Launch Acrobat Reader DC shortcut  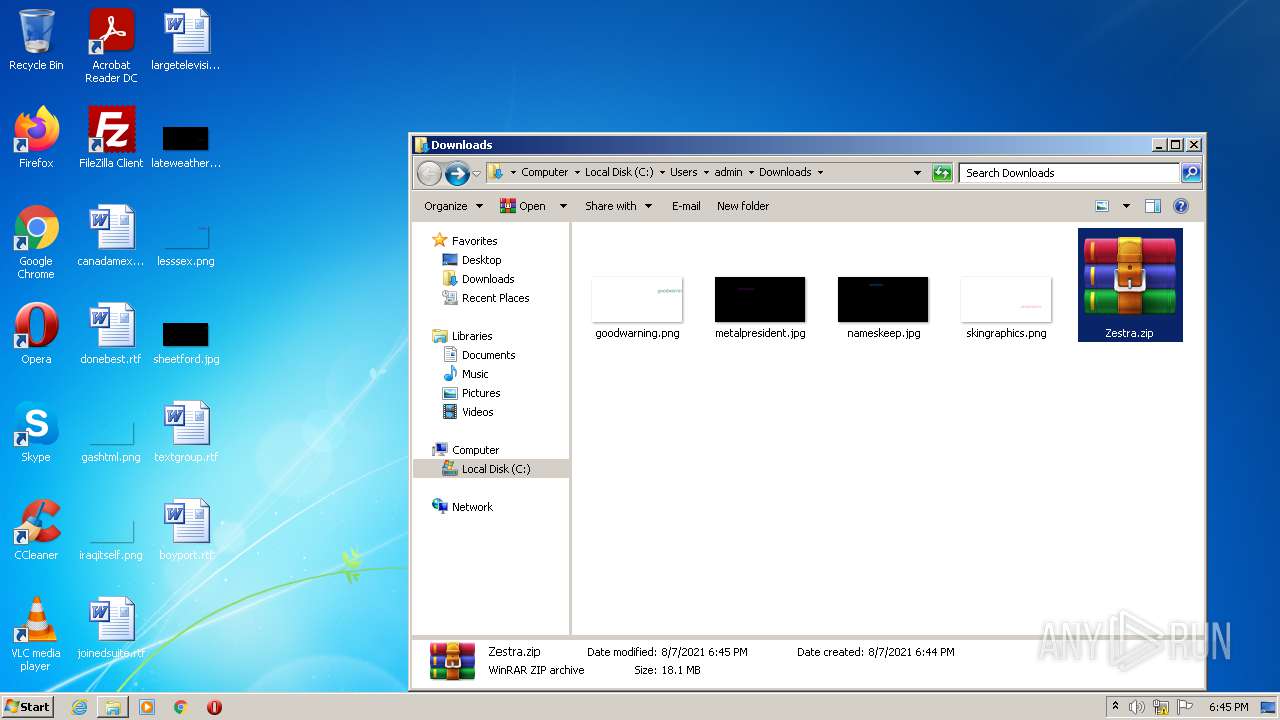click(x=111, y=46)
